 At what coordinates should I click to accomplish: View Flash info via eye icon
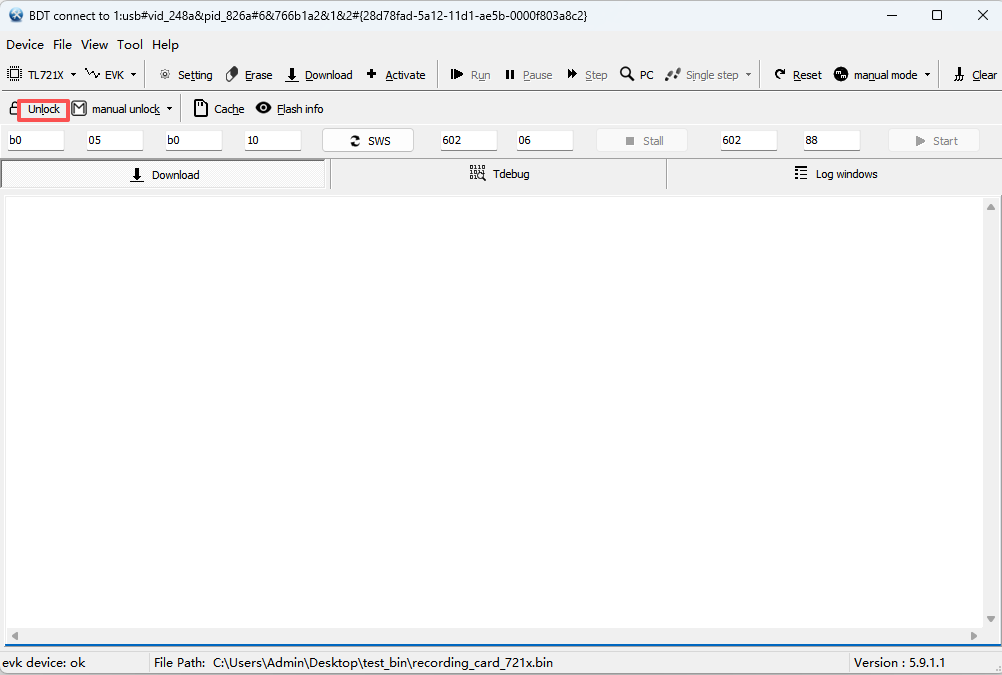(263, 108)
